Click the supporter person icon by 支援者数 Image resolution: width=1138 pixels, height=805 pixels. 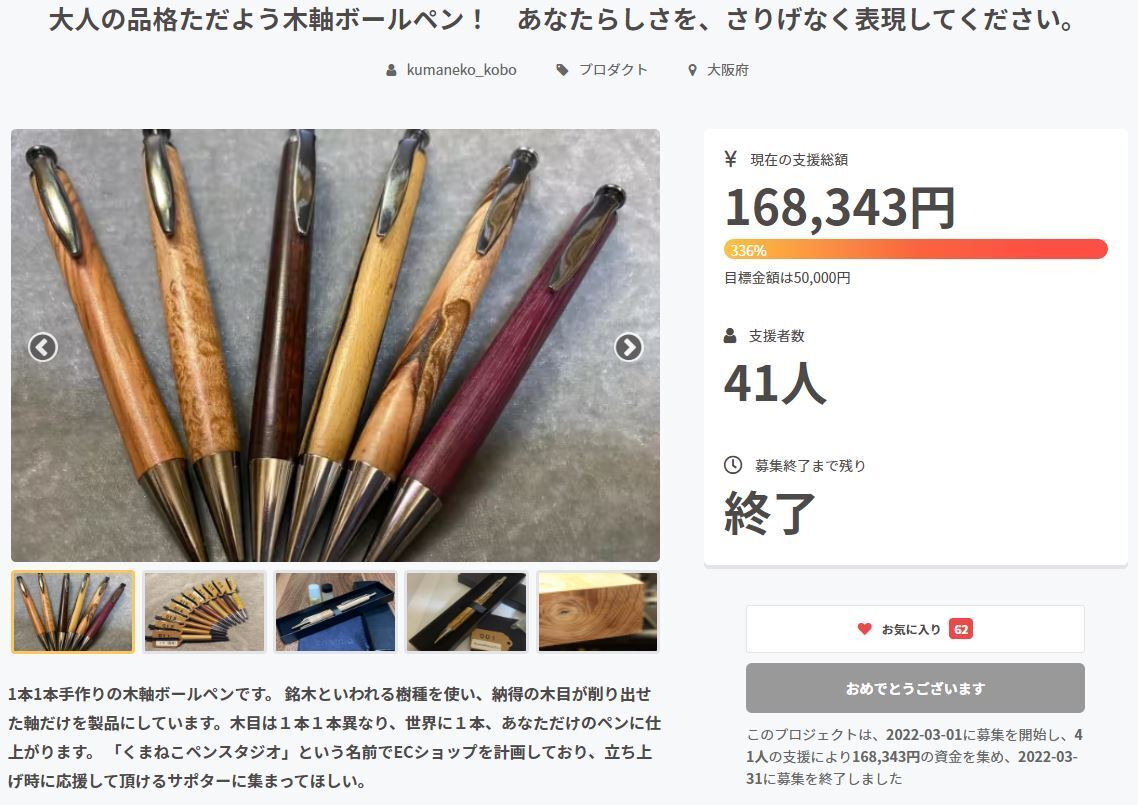click(730, 335)
